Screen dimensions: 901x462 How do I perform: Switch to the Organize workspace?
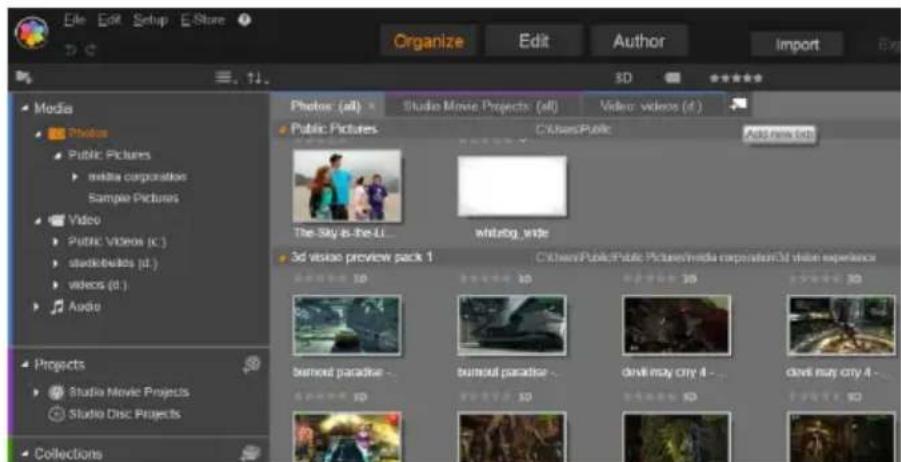[x=429, y=41]
